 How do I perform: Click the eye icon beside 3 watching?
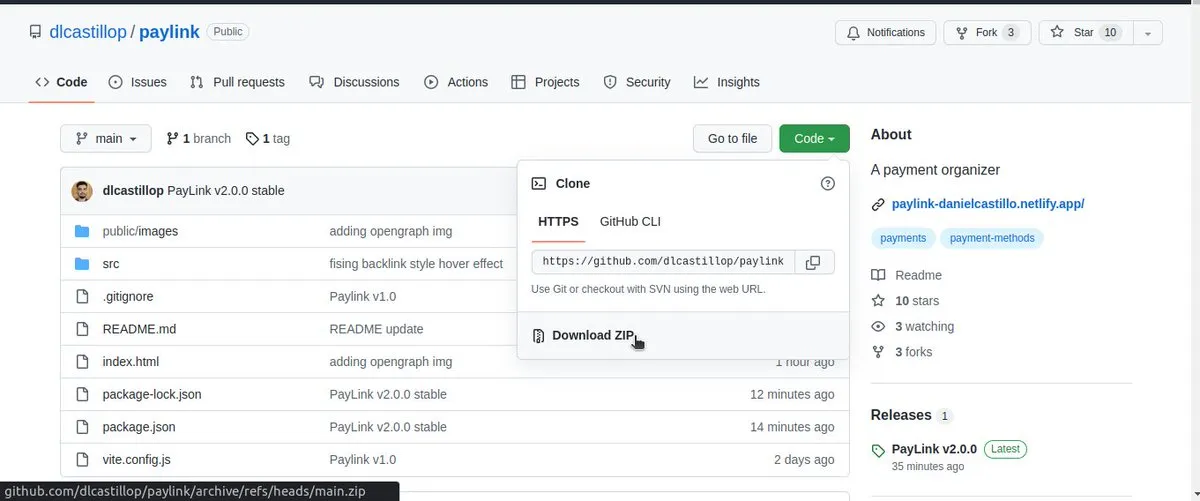pyautogui.click(x=878, y=327)
